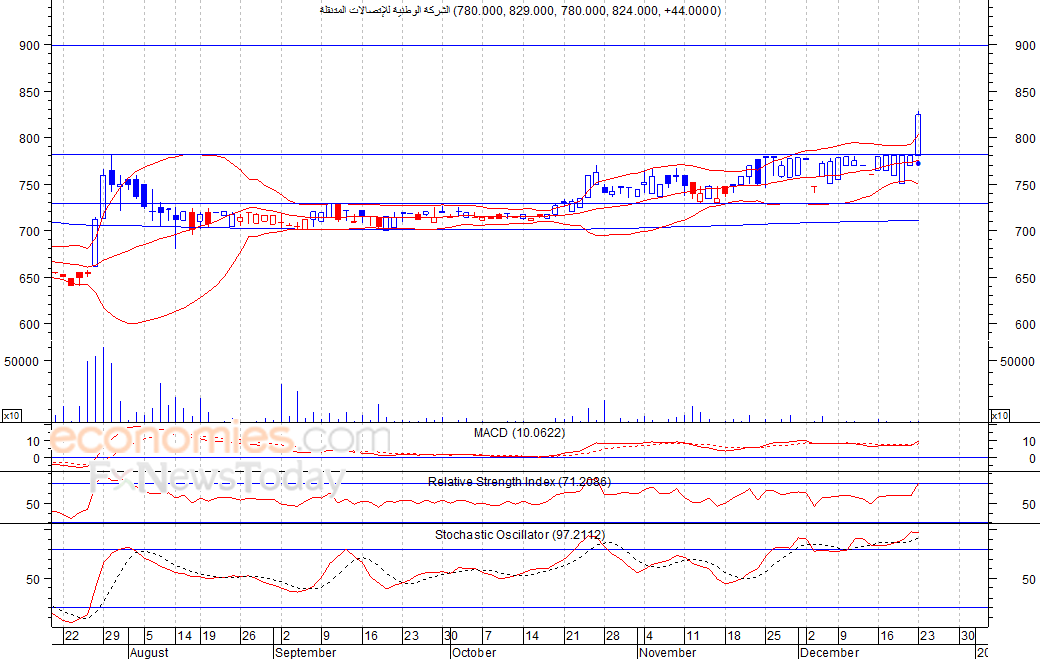The image size is (1040, 659).
Task: Click the September month label
Action: pyautogui.click(x=306, y=652)
